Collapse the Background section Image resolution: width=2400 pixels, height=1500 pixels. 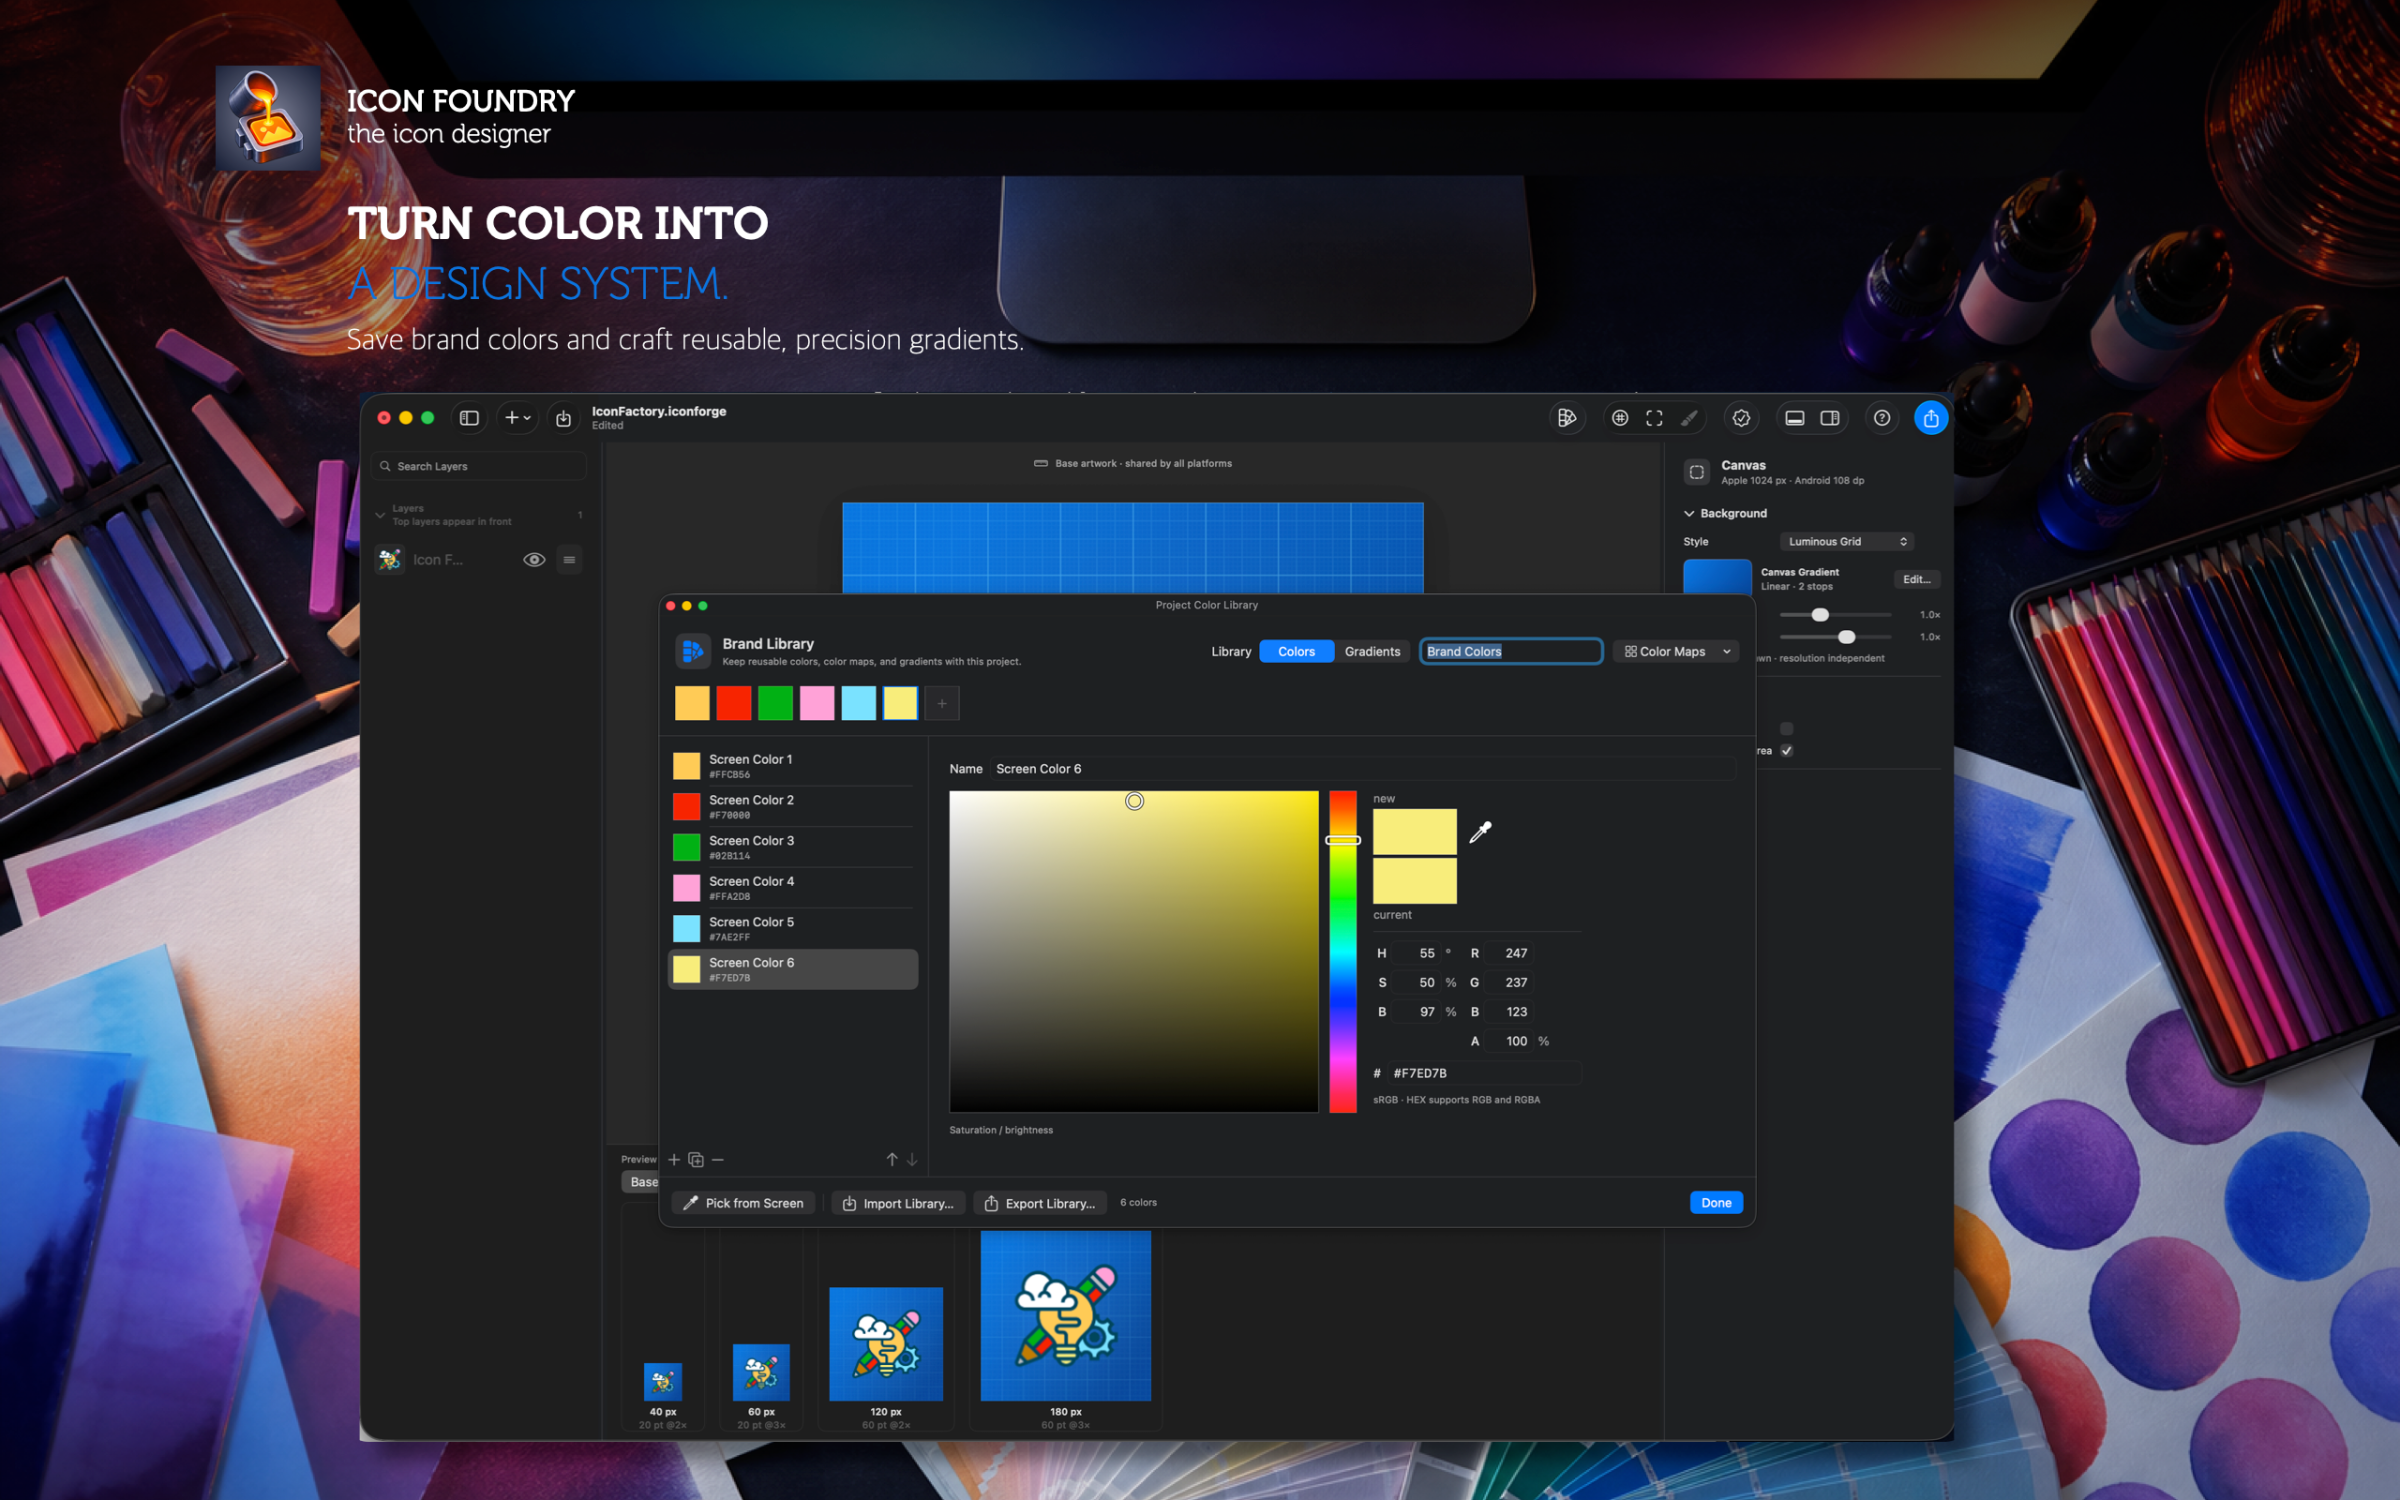coord(1689,513)
